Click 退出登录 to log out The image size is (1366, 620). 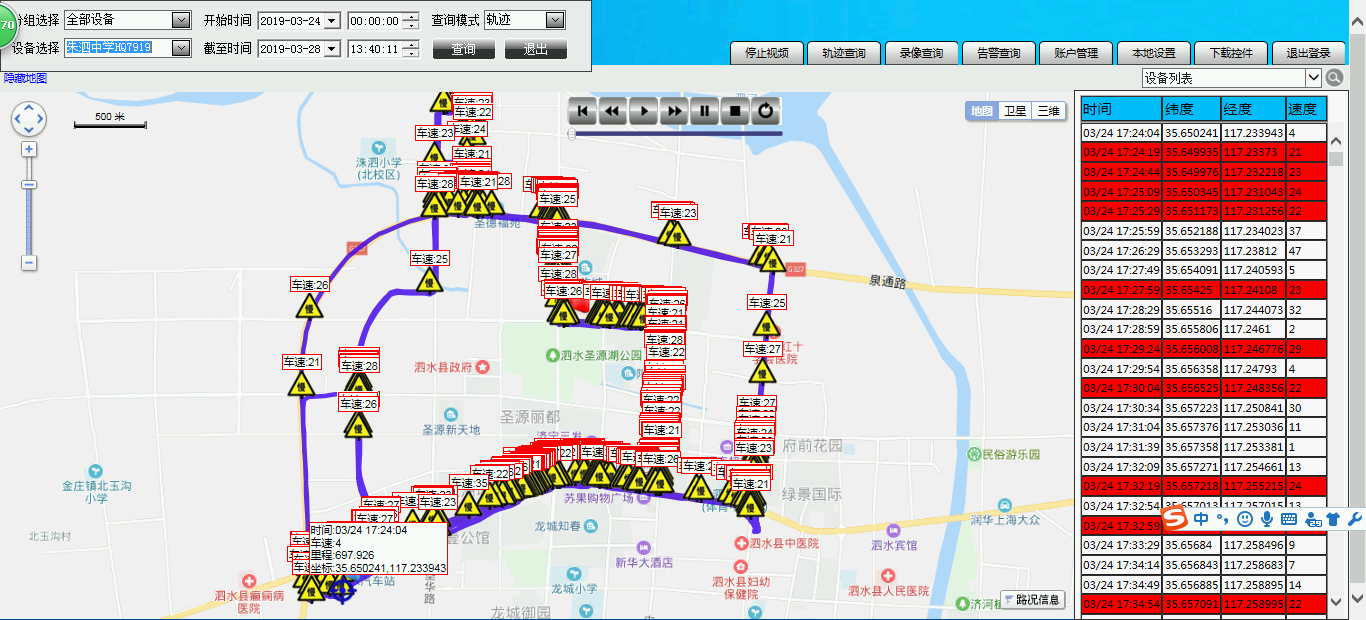1307,53
